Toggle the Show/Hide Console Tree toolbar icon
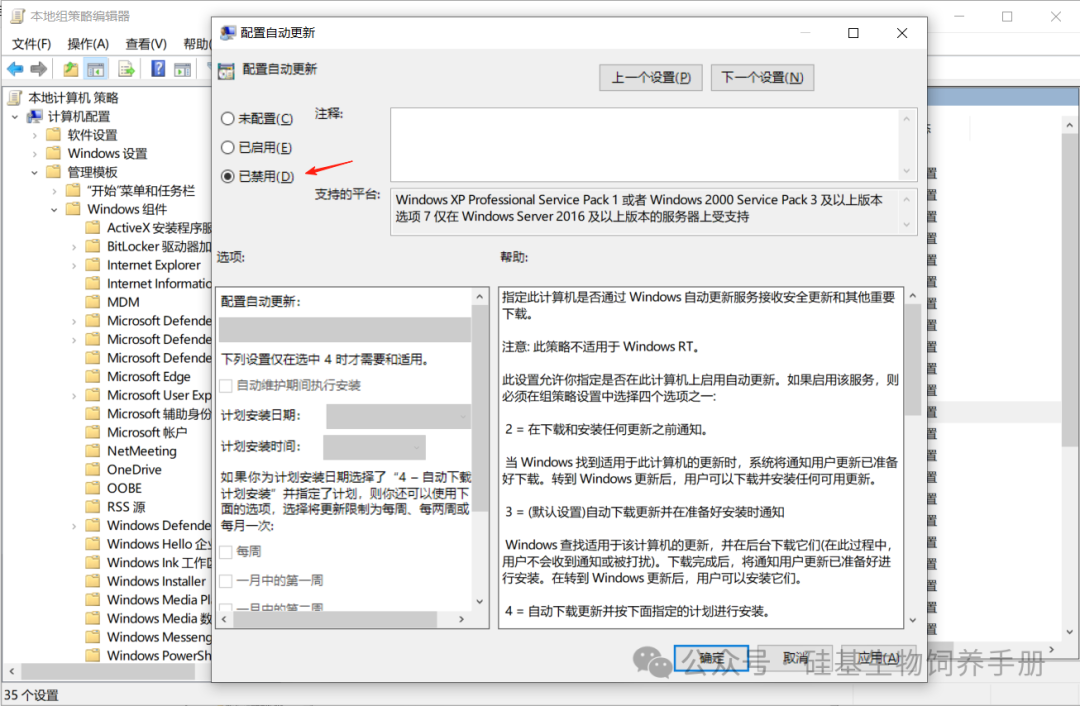 pyautogui.click(x=96, y=69)
